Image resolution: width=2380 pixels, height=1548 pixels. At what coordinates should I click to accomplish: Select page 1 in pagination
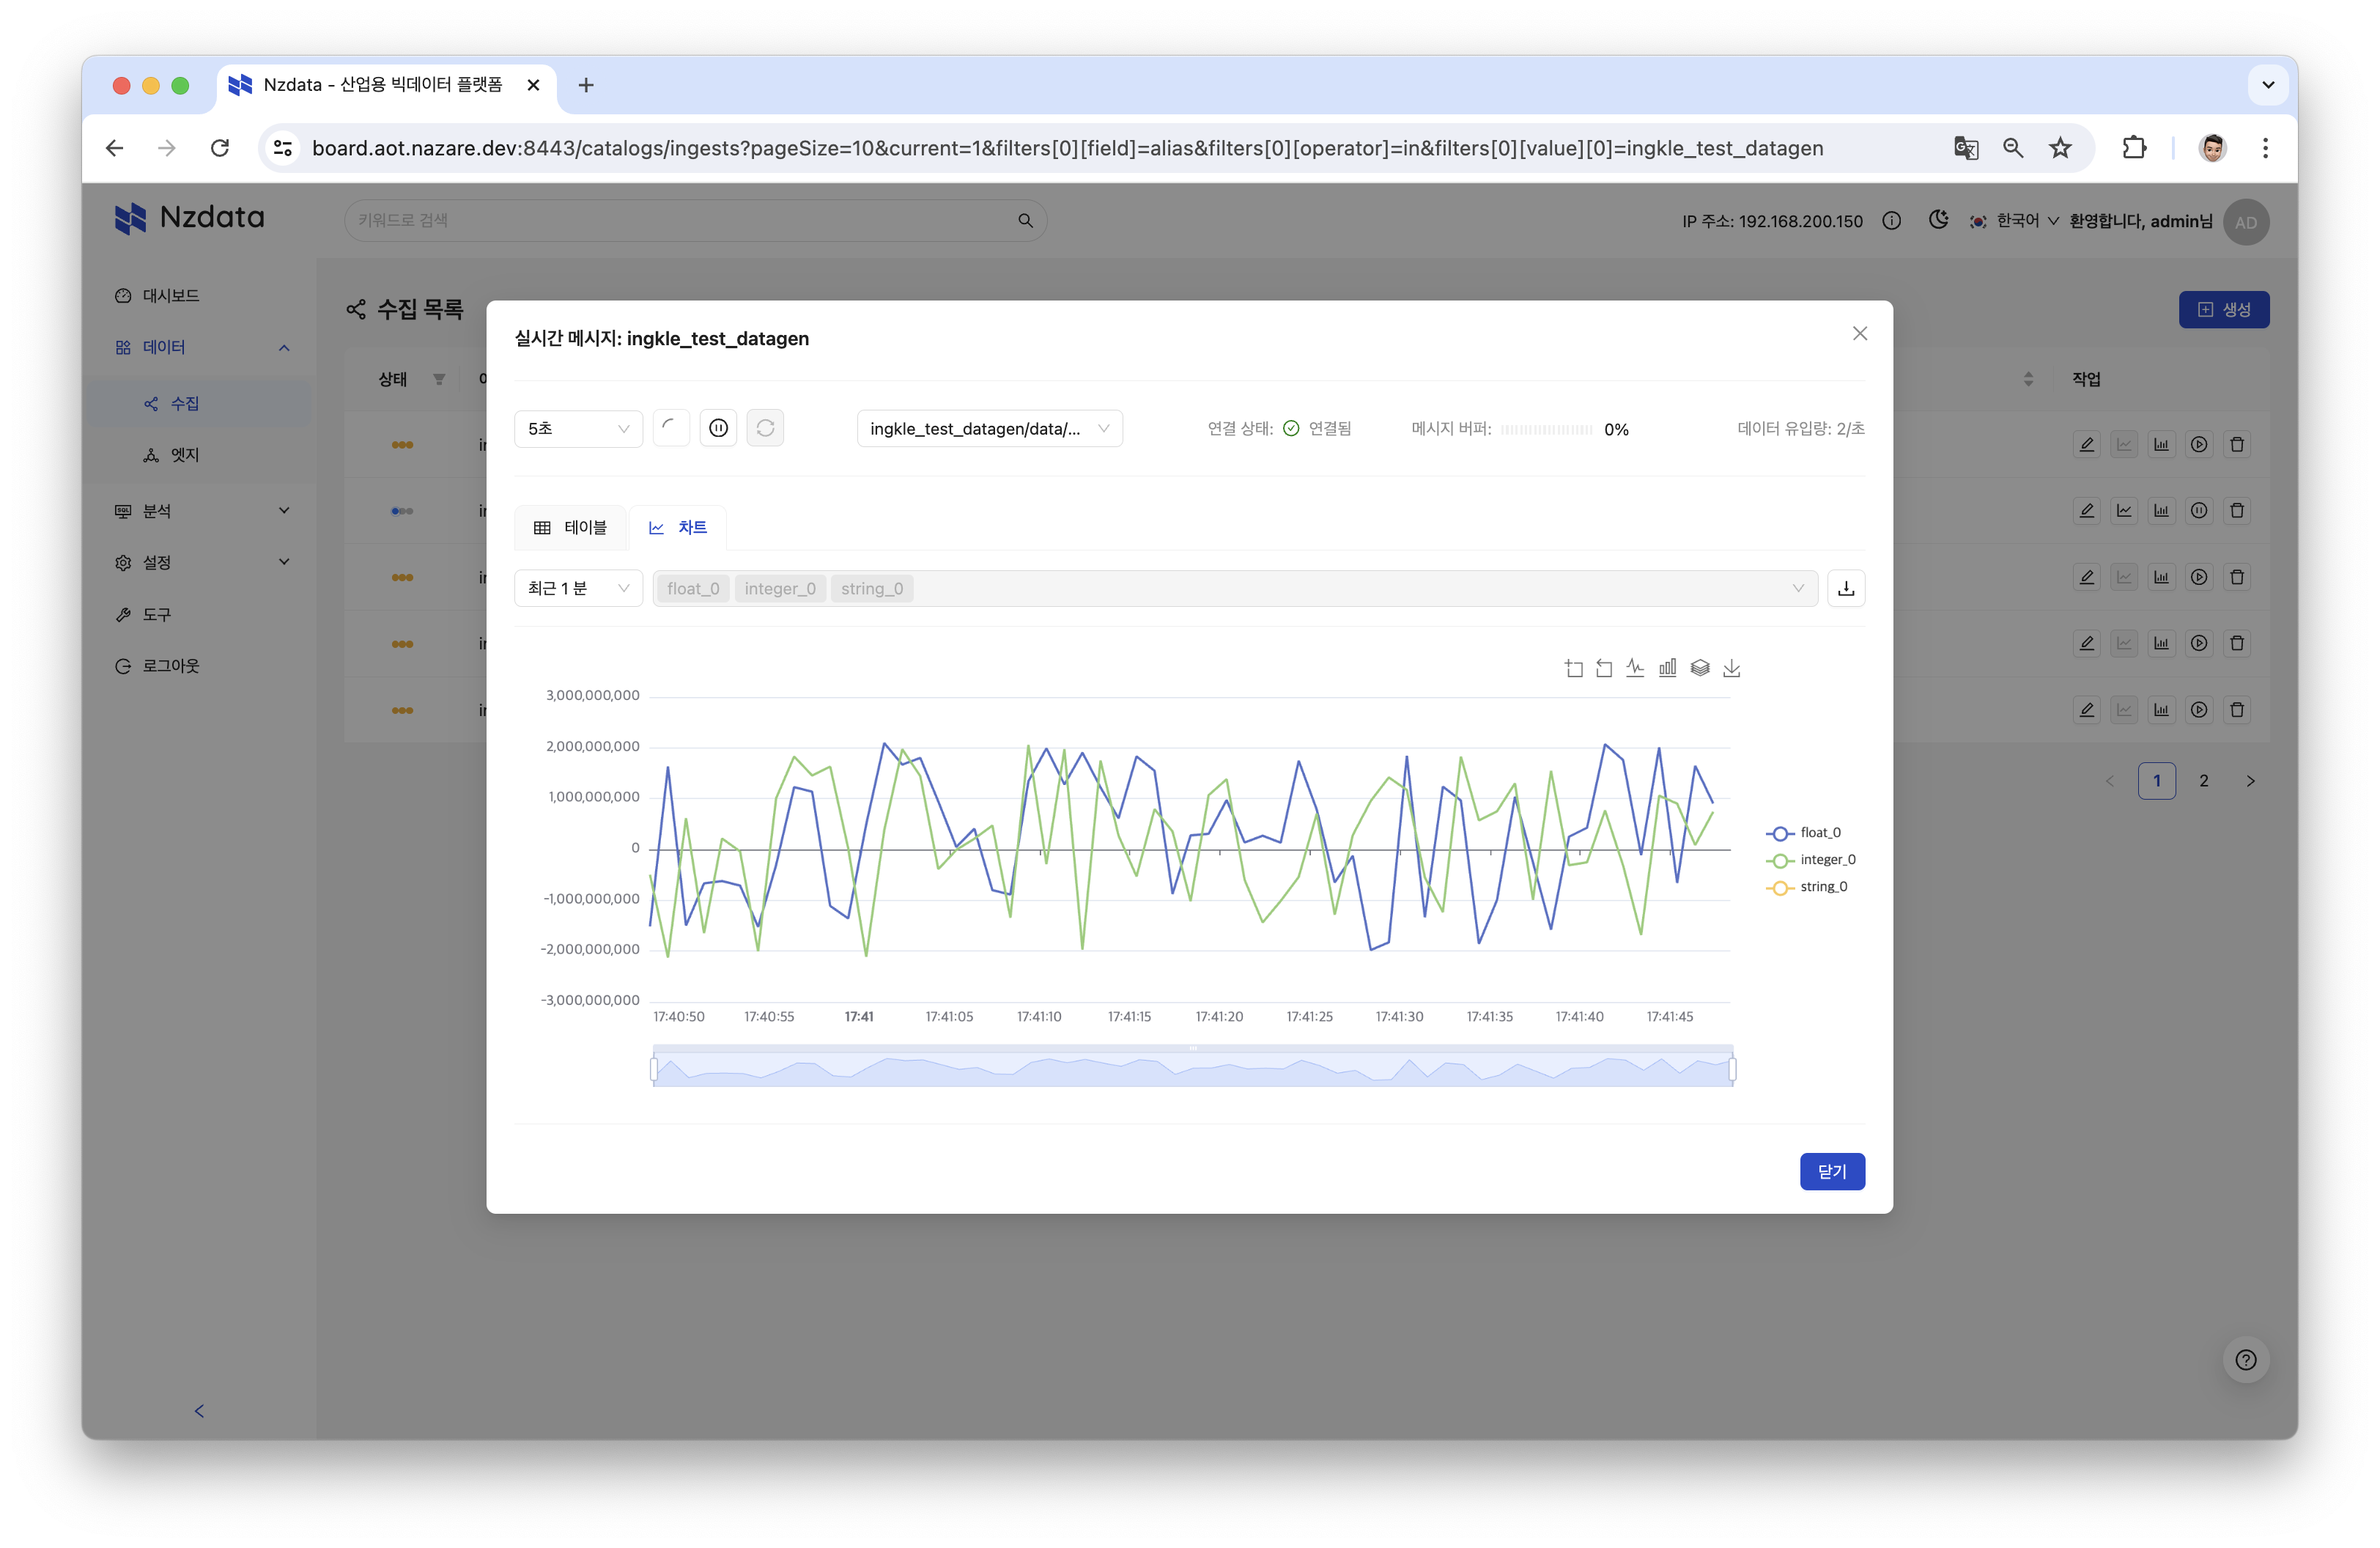(2157, 781)
